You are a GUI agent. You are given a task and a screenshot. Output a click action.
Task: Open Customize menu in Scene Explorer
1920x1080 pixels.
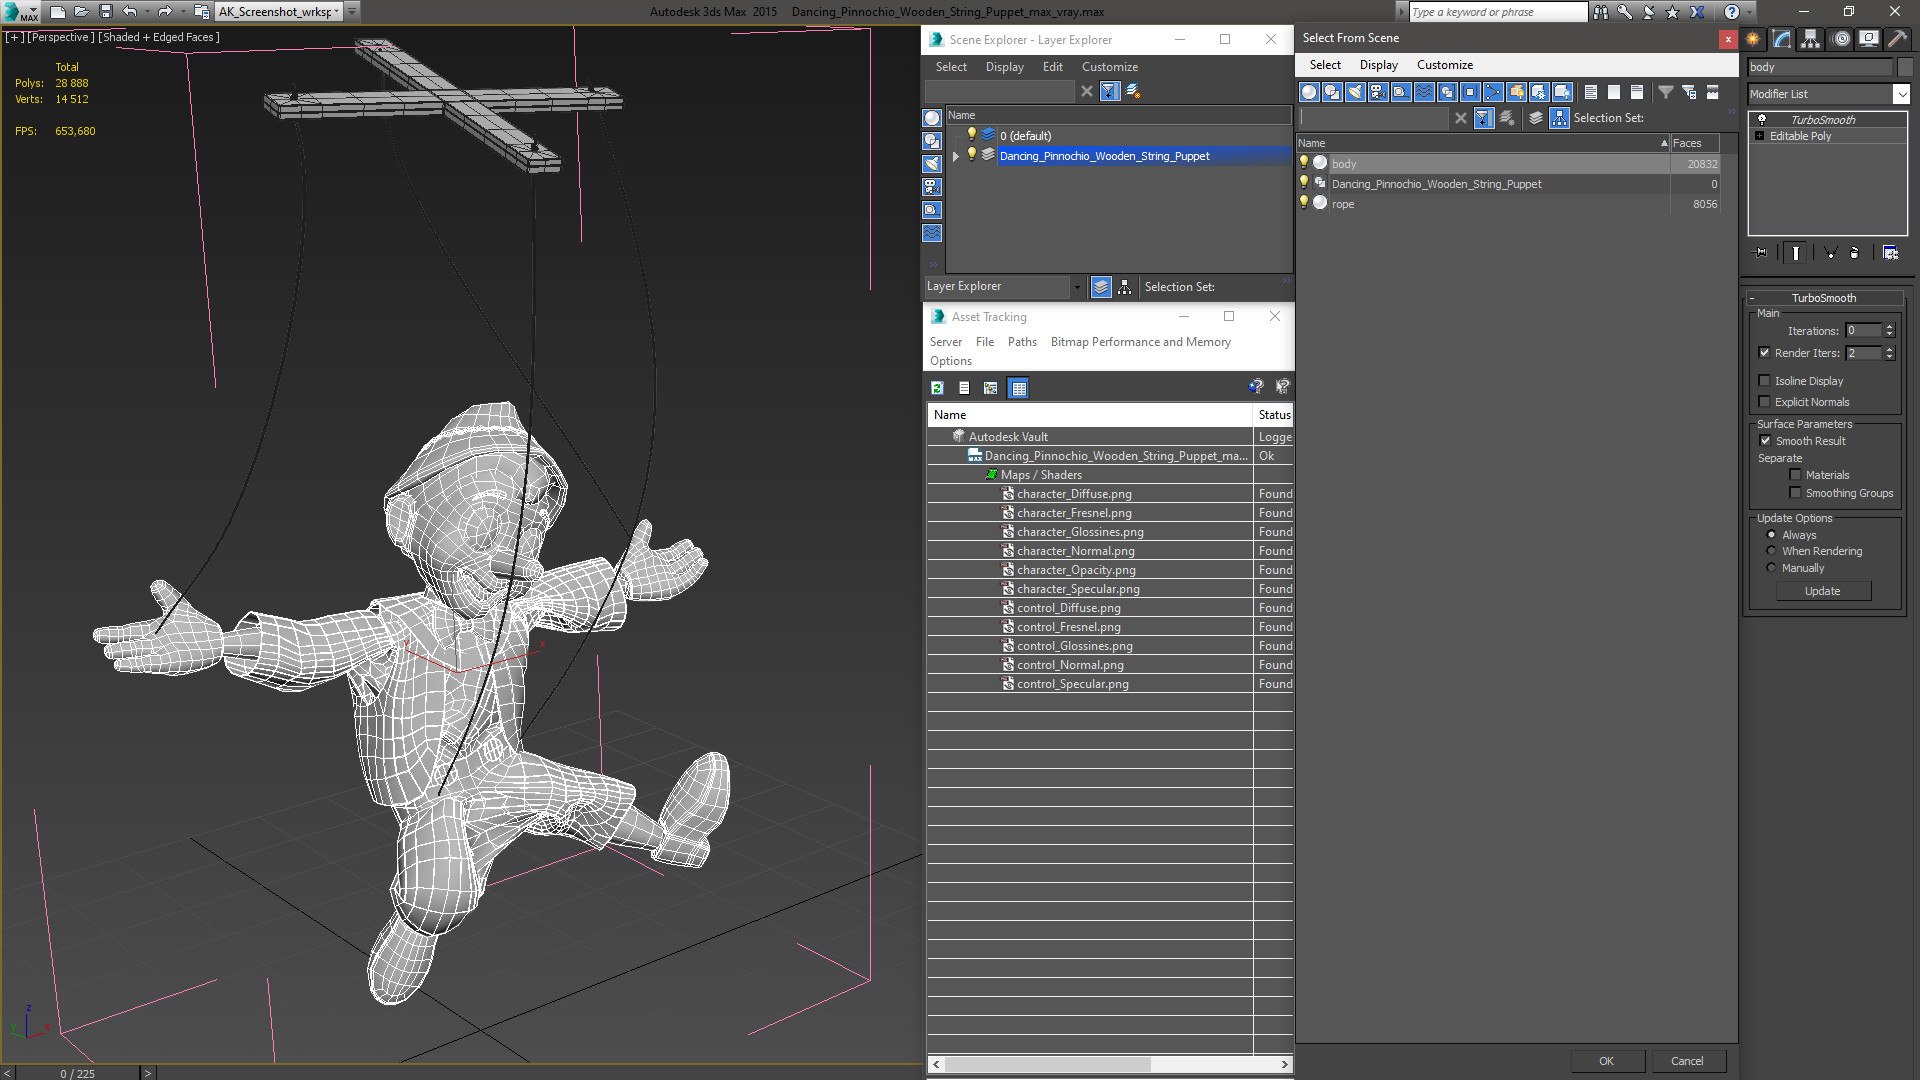click(1109, 67)
